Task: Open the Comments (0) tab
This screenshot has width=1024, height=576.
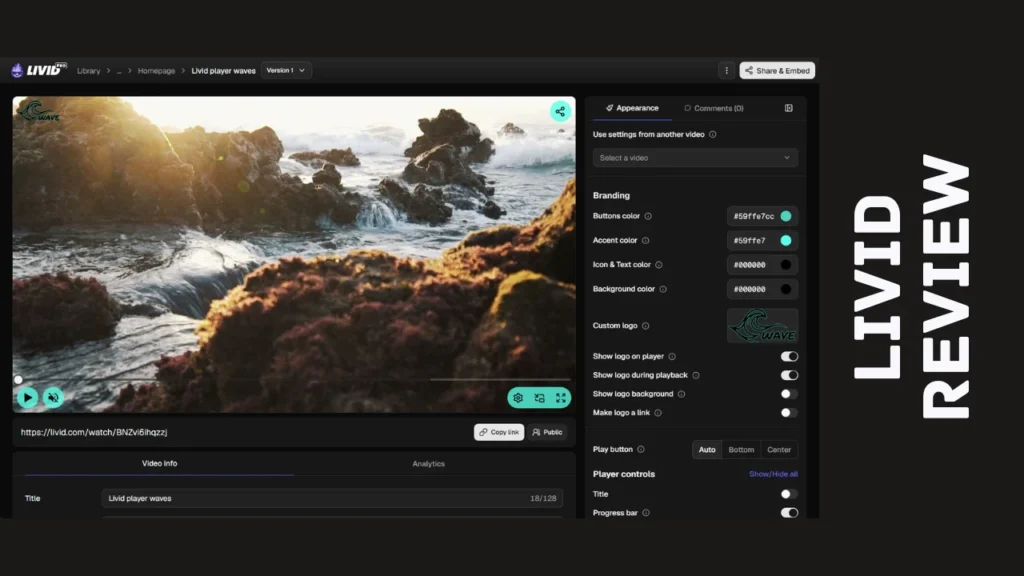Action: pyautogui.click(x=713, y=108)
